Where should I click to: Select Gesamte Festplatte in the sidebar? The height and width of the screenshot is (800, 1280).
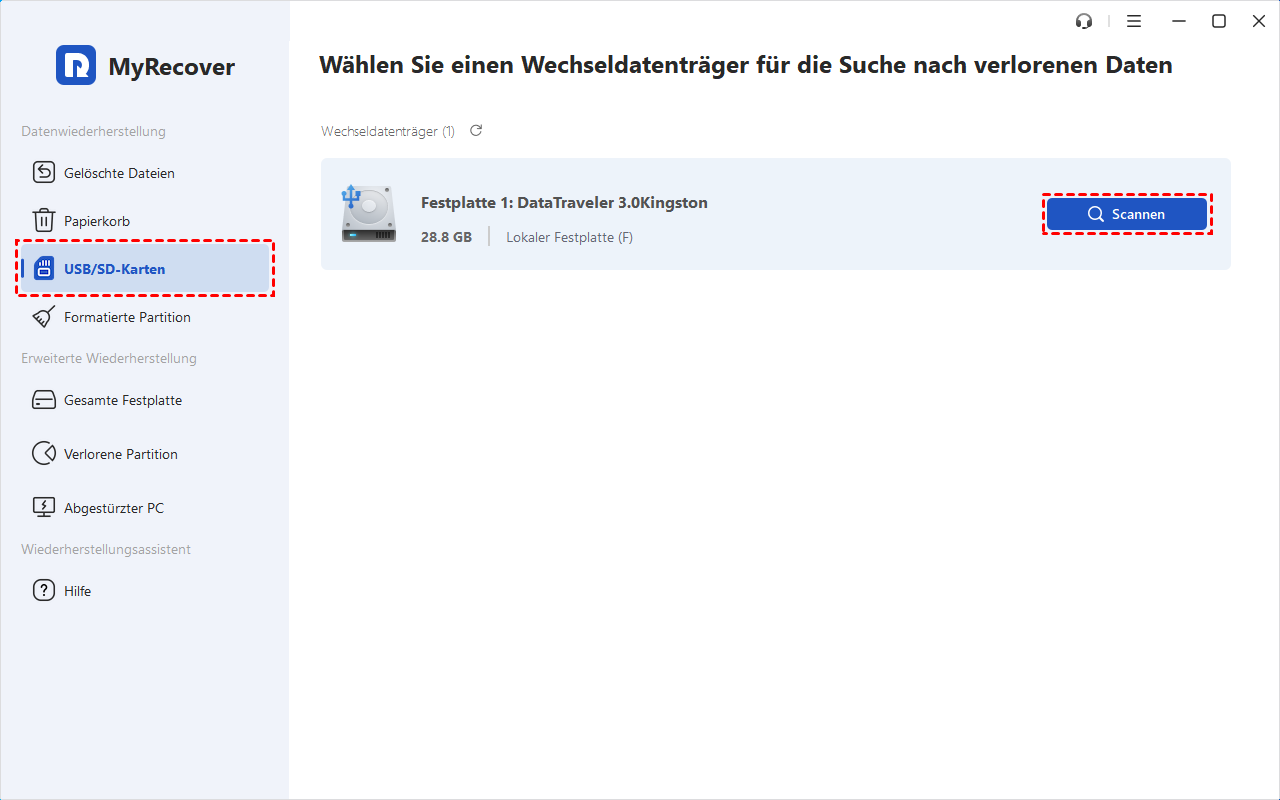point(122,400)
